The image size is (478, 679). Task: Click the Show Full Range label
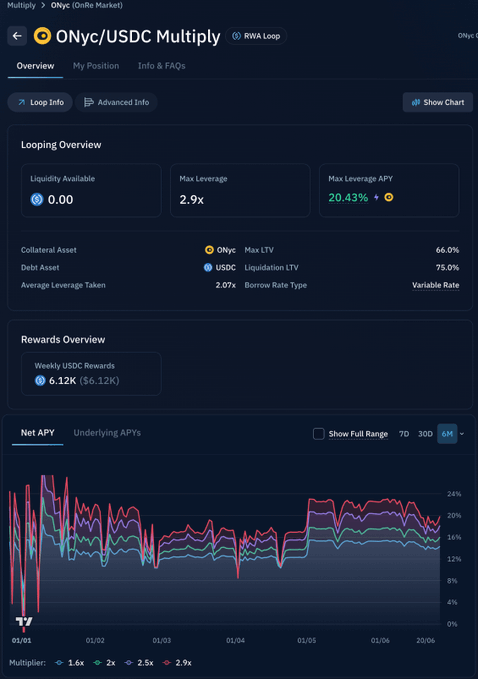pyautogui.click(x=358, y=434)
